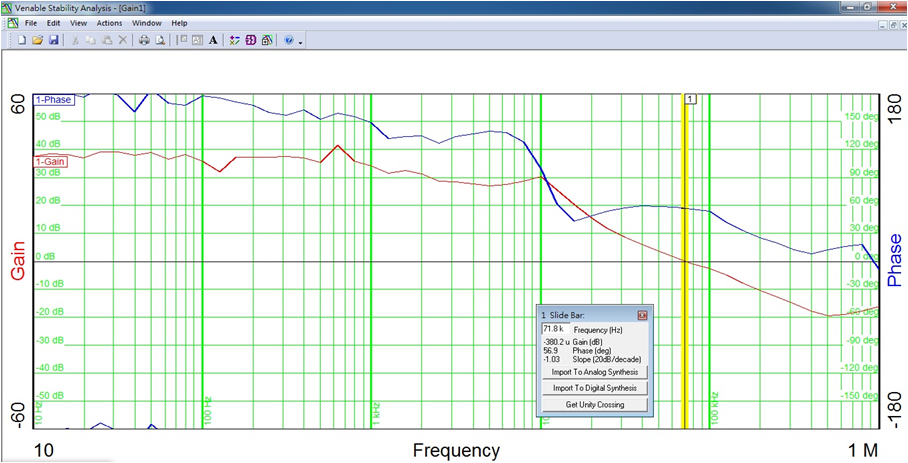
Task: Click the 1-Phase trace label
Action: click(x=53, y=100)
